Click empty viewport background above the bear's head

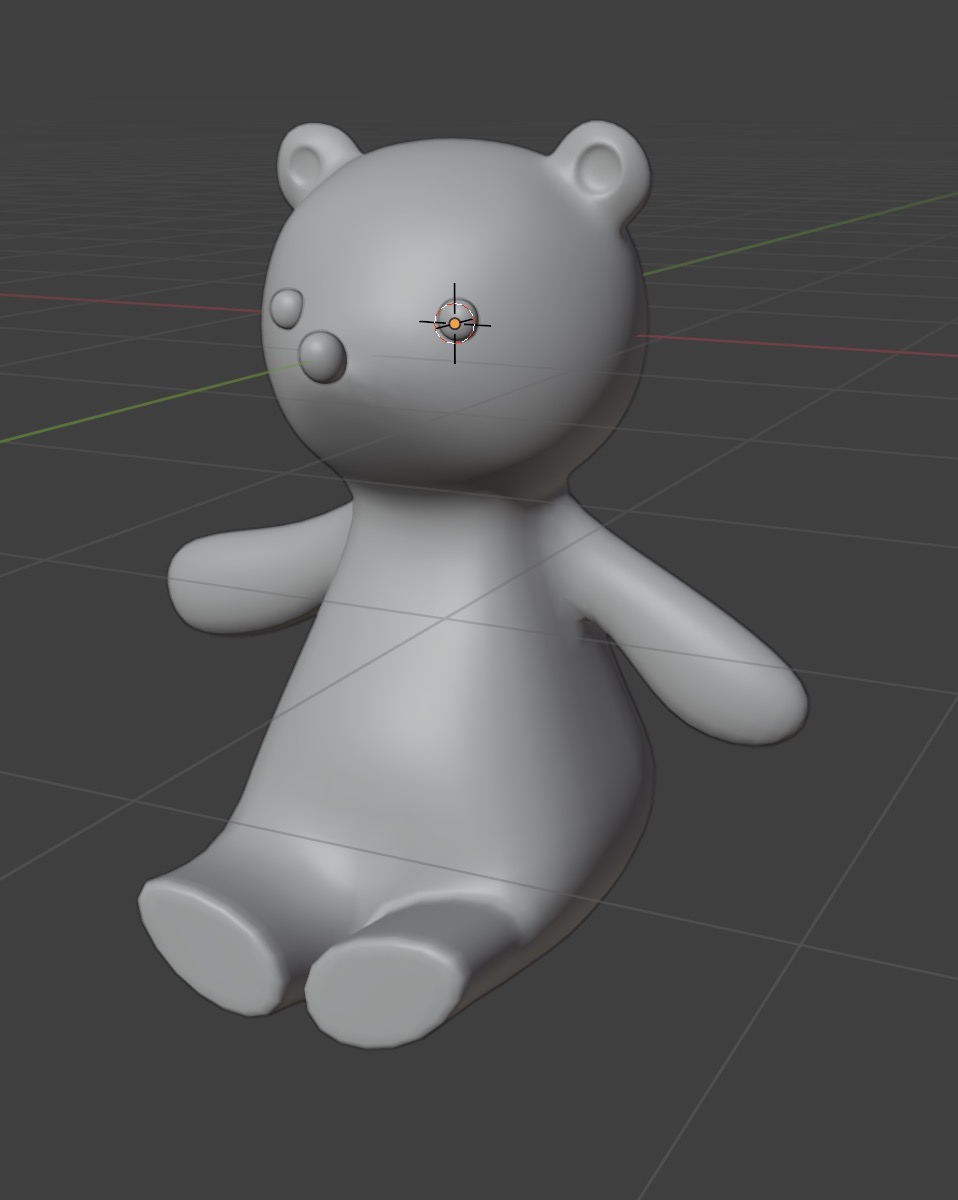coord(460,60)
